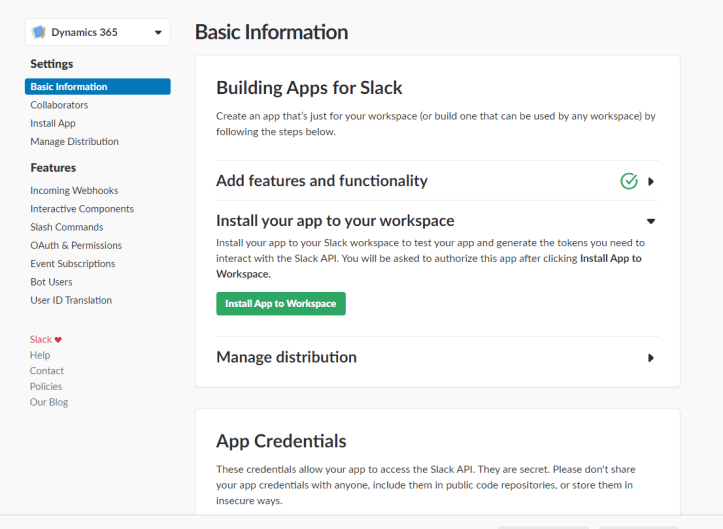Click the Basic Information page title

coord(272,32)
